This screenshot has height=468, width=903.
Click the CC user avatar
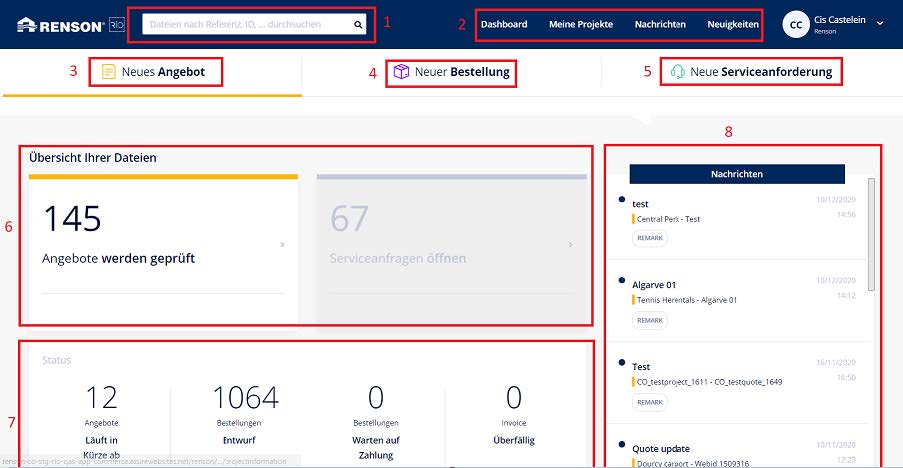point(796,25)
